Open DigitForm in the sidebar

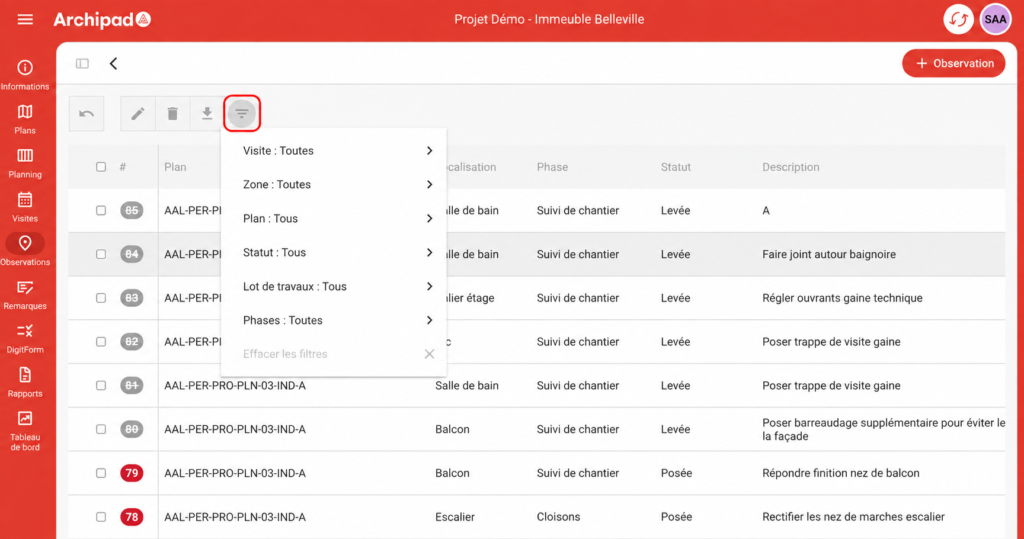click(25, 338)
